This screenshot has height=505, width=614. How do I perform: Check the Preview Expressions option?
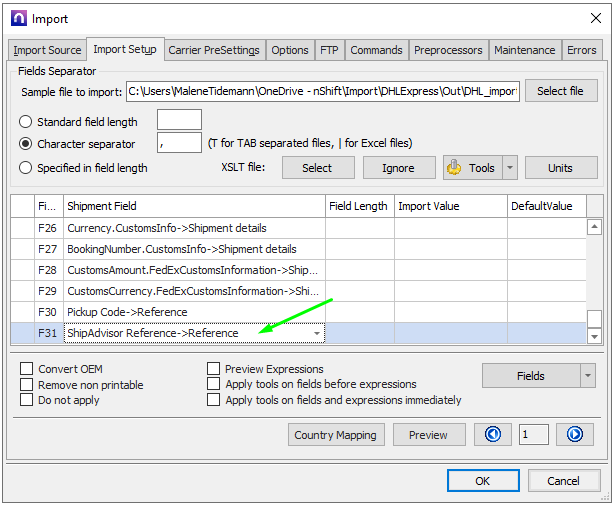[x=214, y=369]
